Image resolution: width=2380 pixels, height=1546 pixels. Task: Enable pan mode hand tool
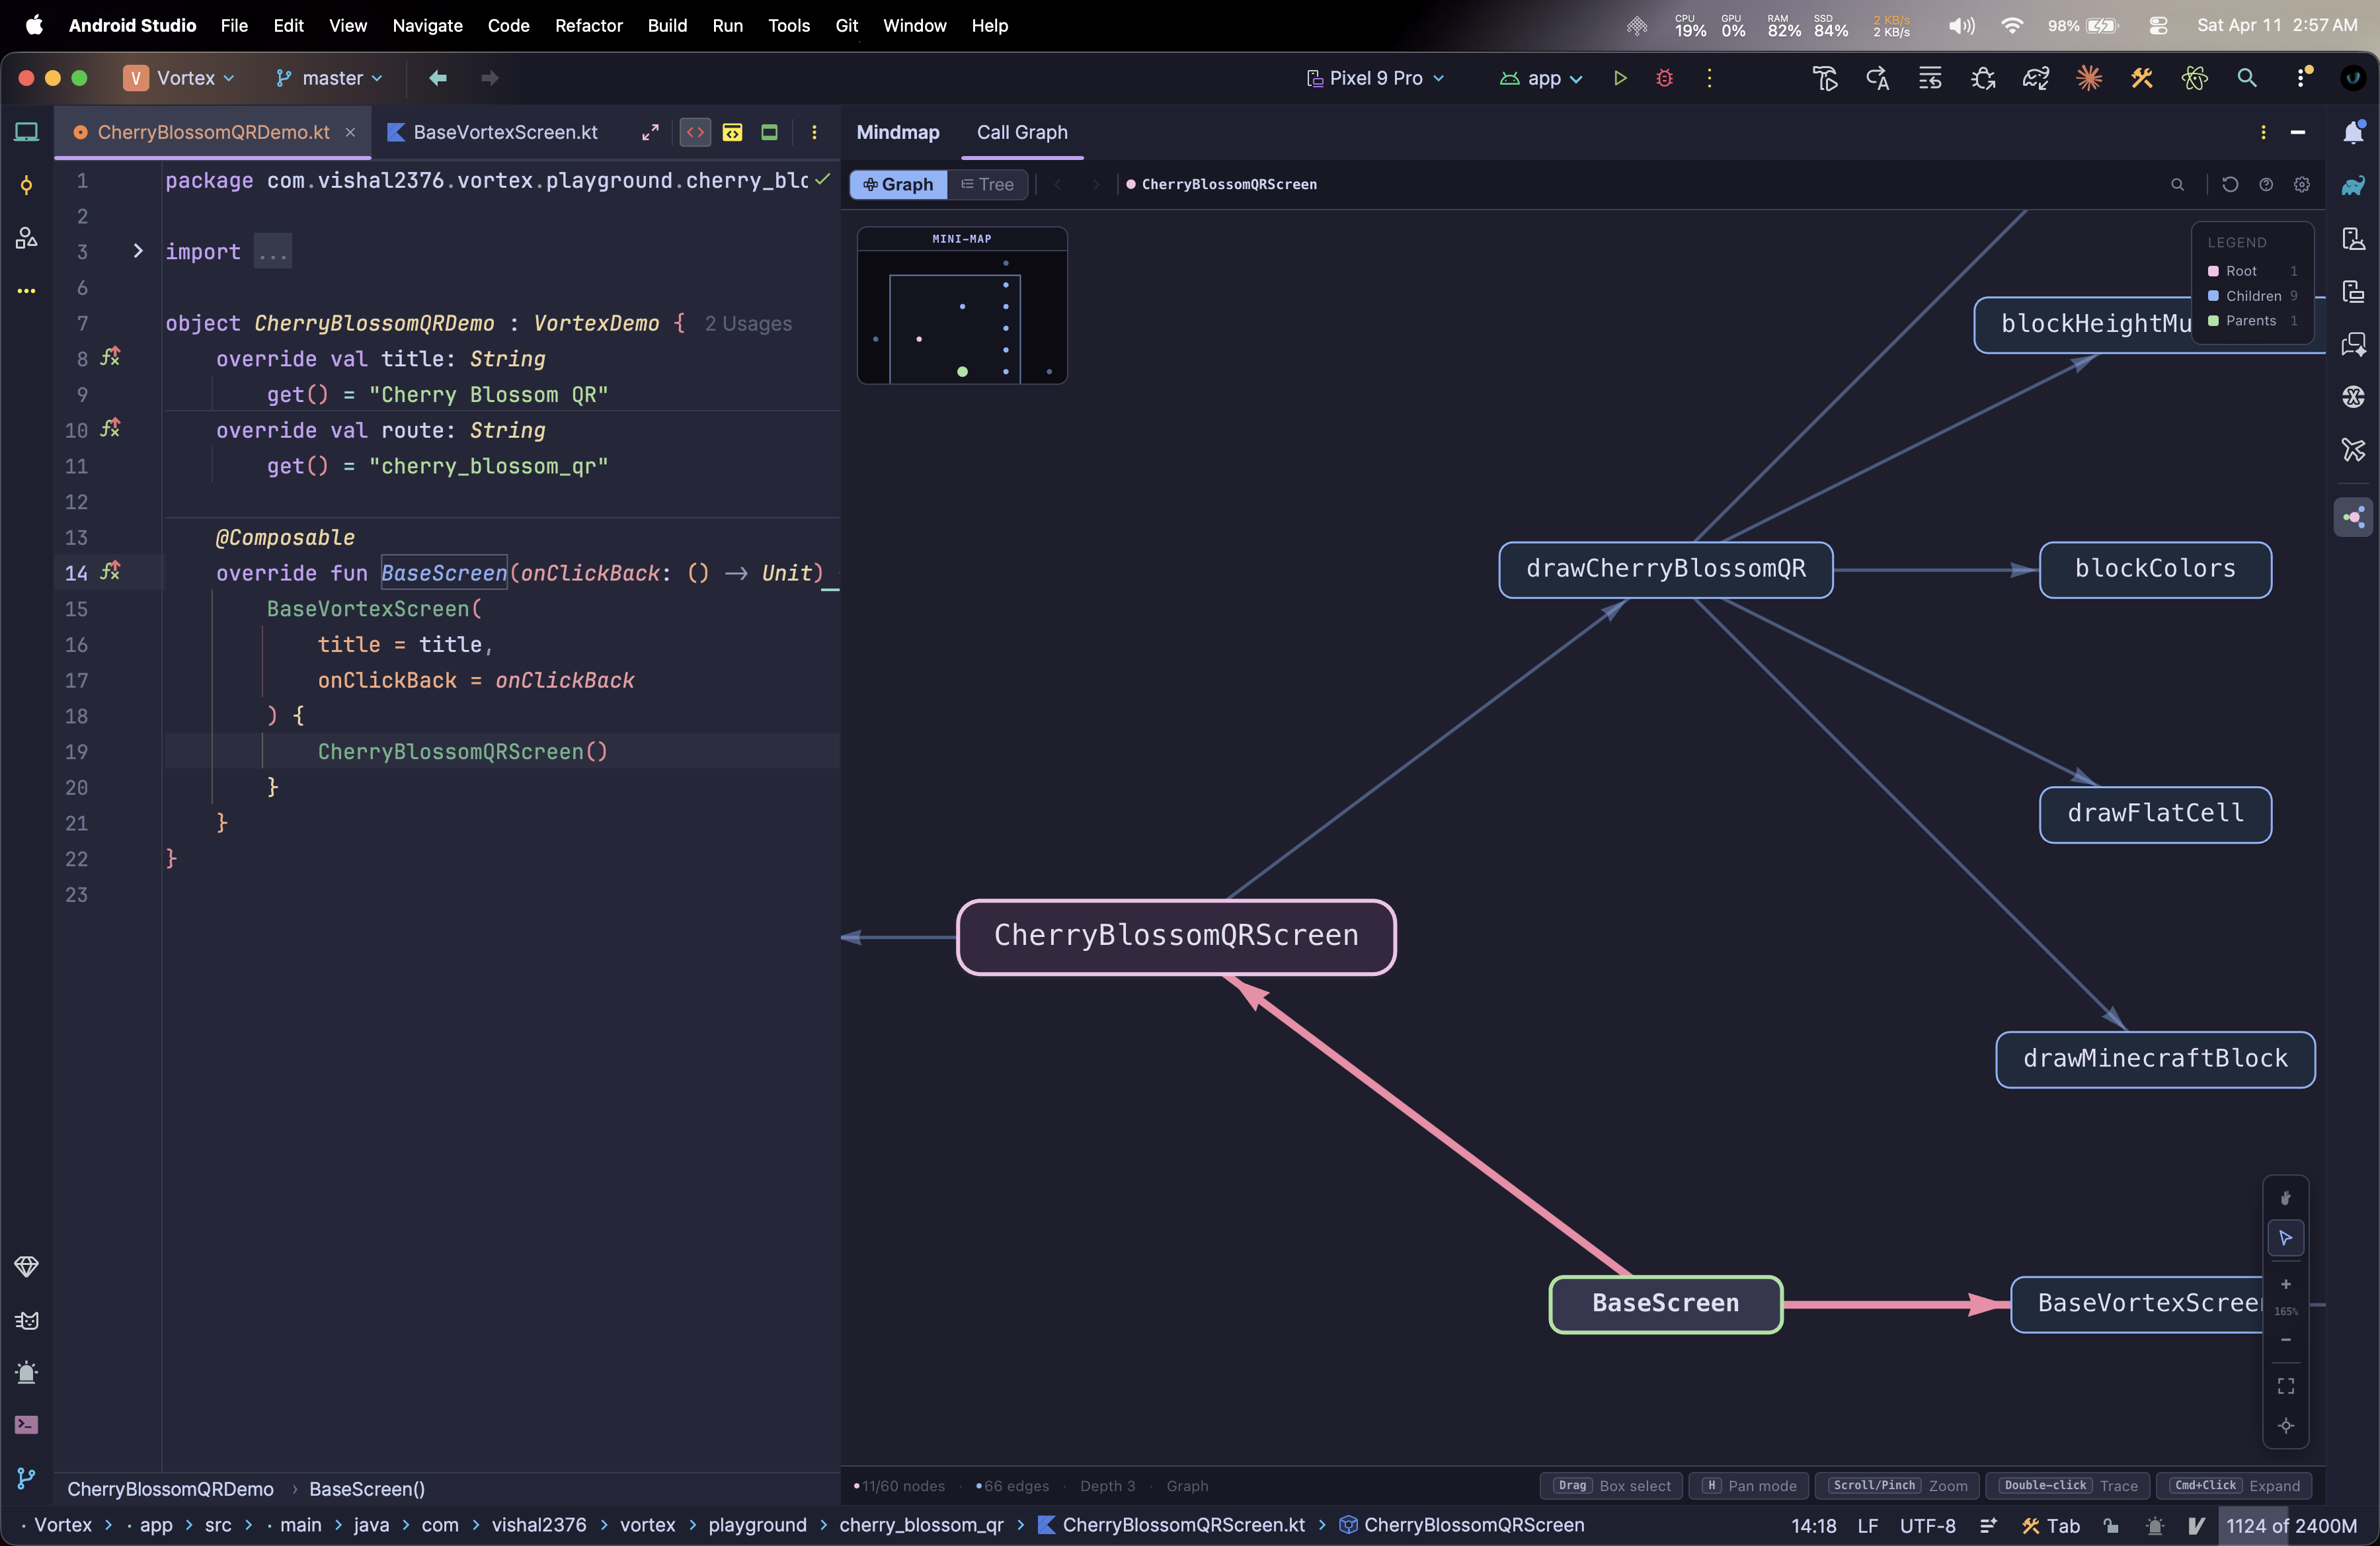pos(2285,1197)
